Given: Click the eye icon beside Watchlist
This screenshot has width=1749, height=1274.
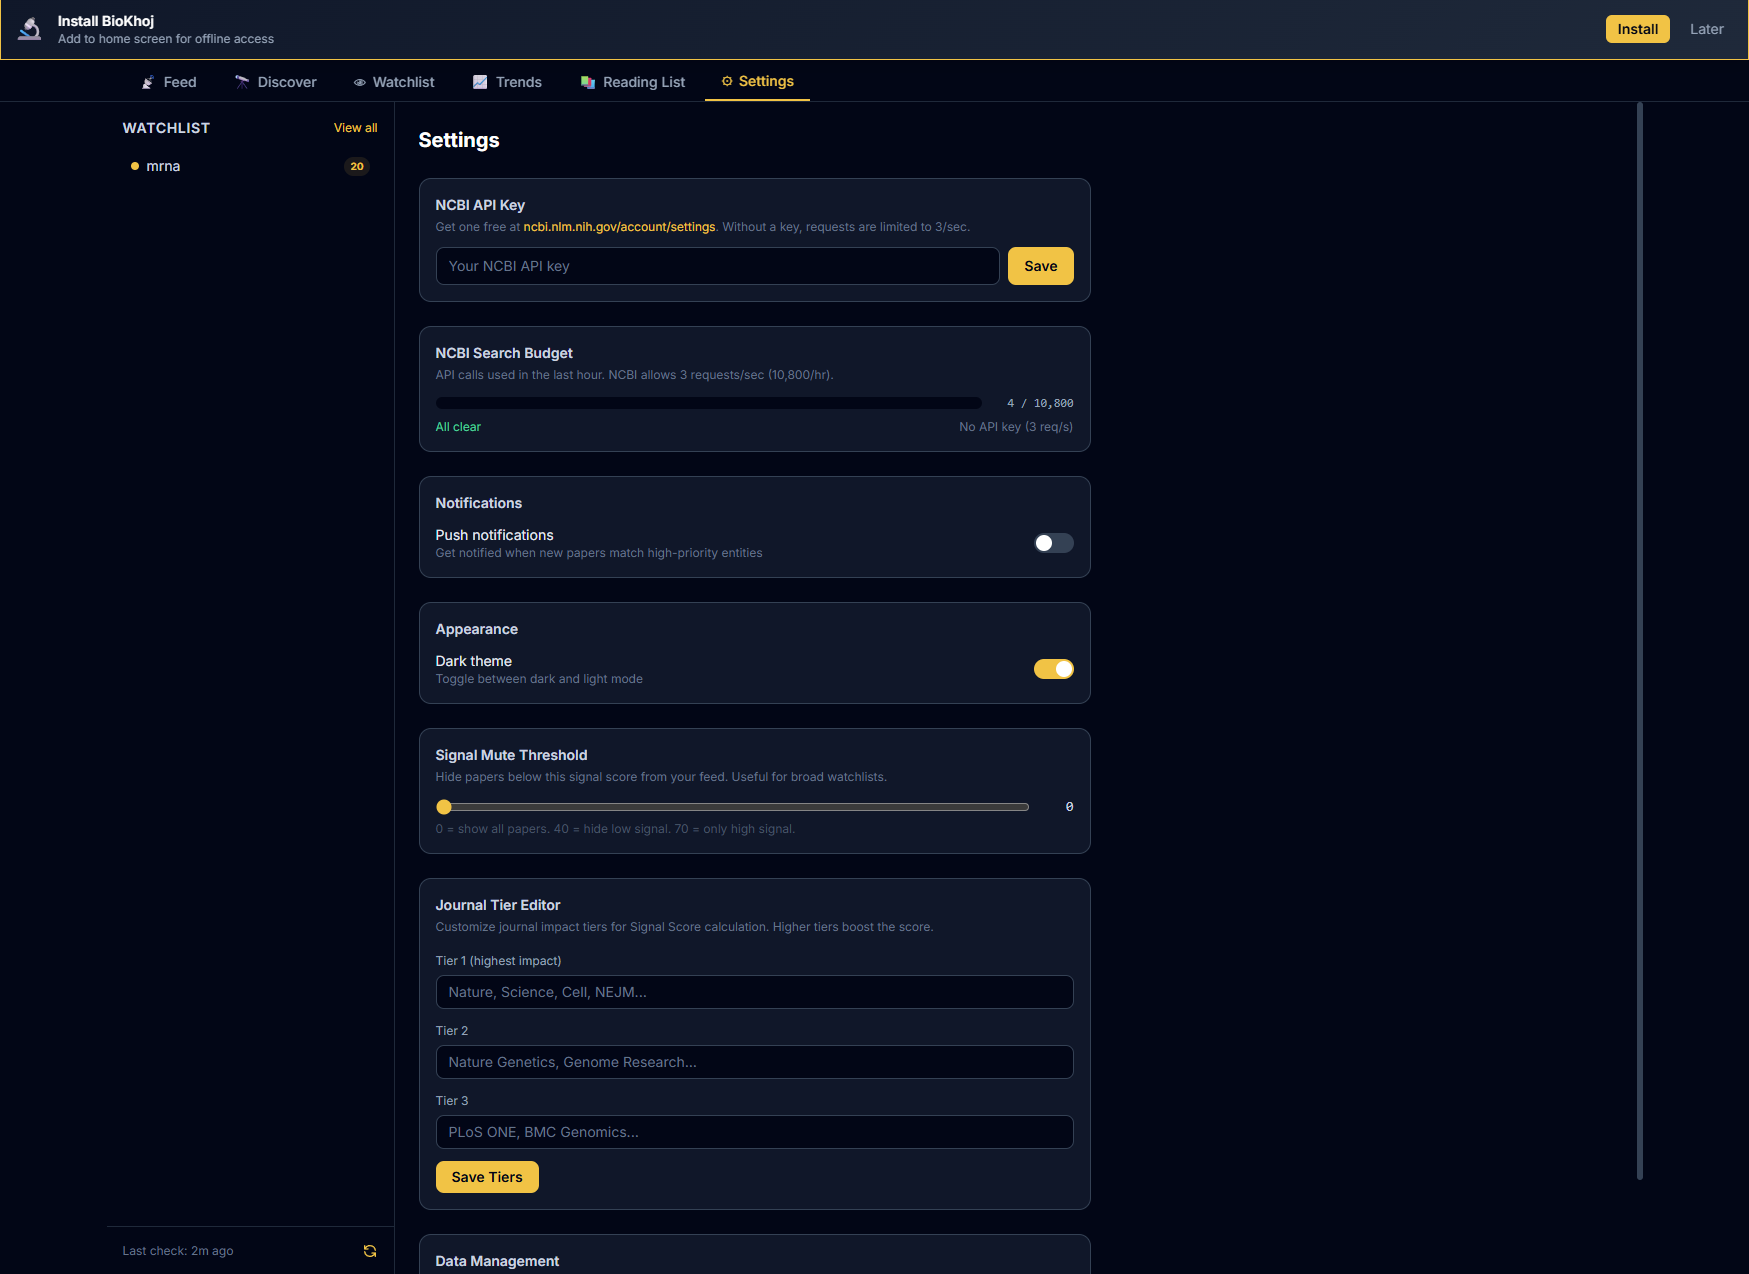Looking at the screenshot, I should (360, 82).
